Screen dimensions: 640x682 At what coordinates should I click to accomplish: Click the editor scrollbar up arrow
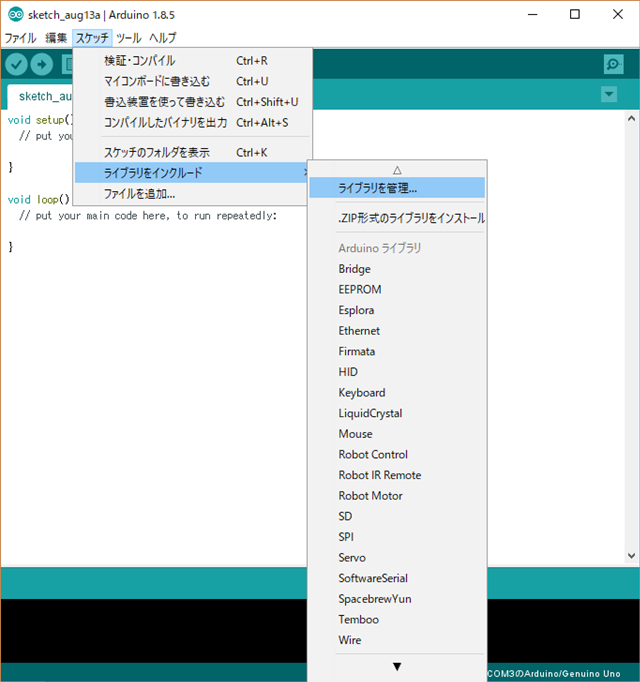[631, 118]
